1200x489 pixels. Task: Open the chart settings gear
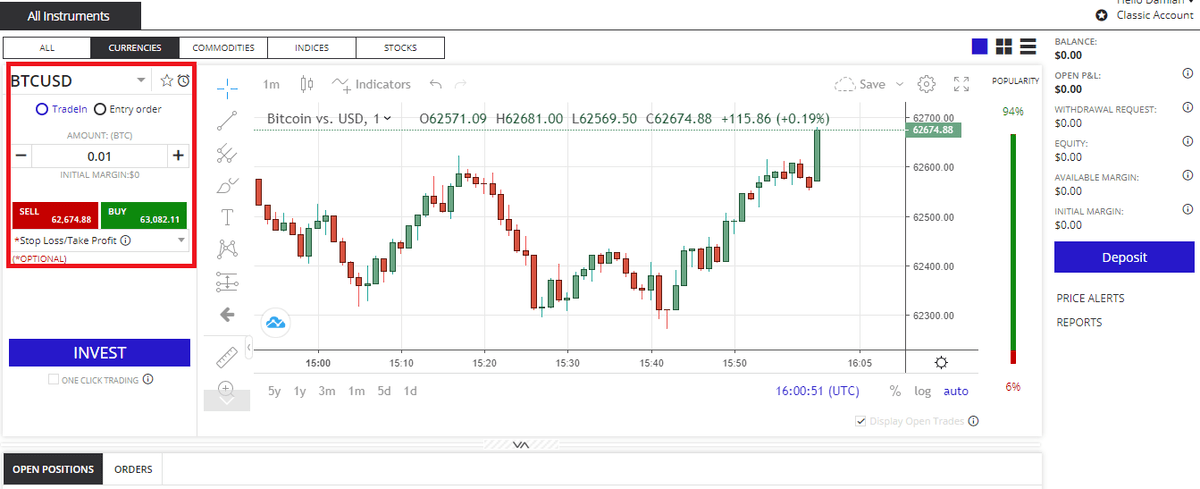click(x=926, y=84)
